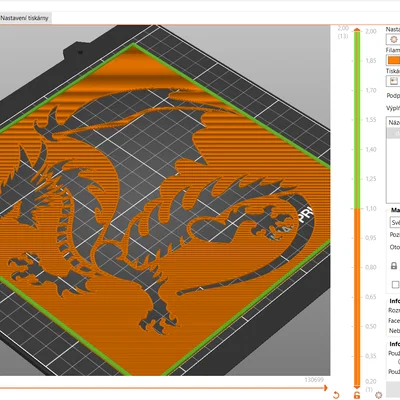
Task: Click the 1,55 layer height label
Action: [x=371, y=120]
